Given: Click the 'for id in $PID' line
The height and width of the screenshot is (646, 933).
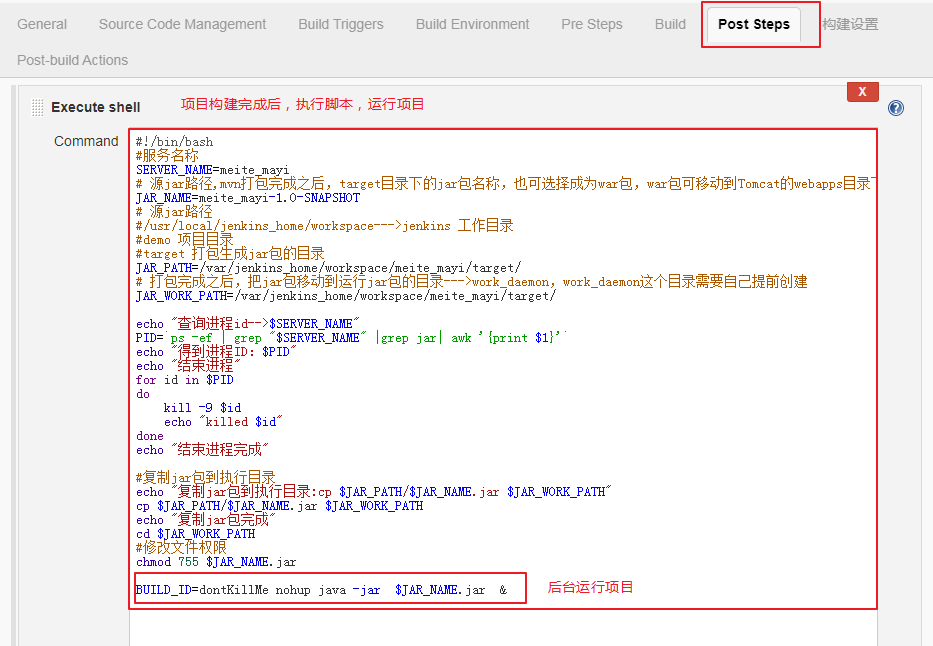Looking at the screenshot, I should pyautogui.click(x=184, y=380).
